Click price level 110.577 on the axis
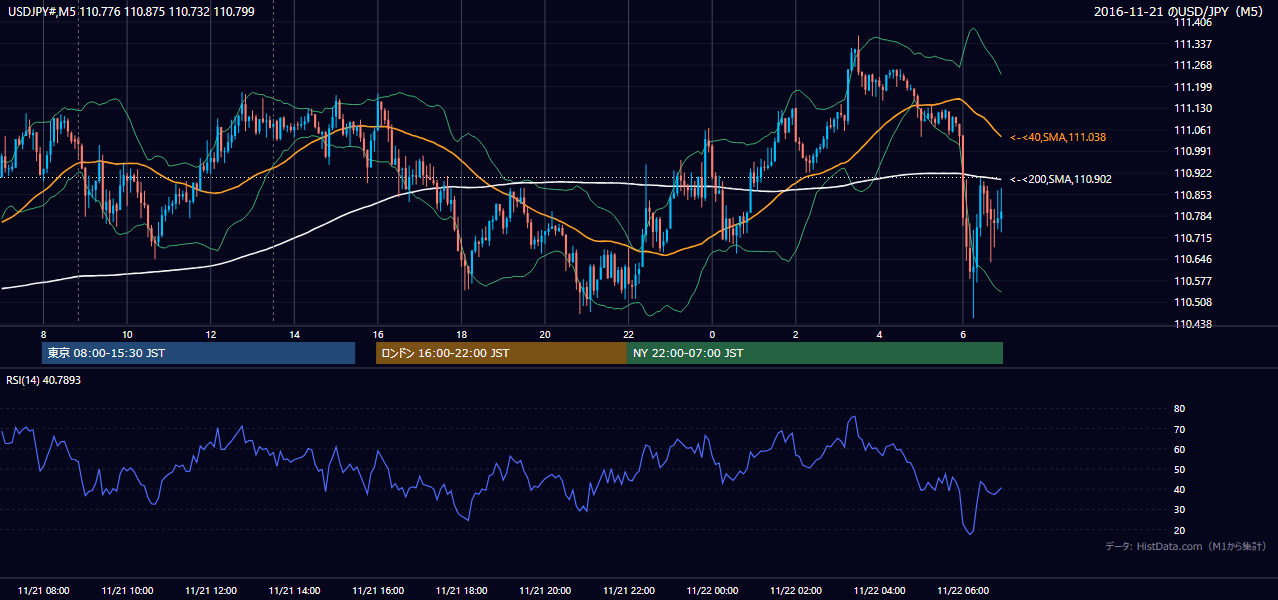Image resolution: width=1278 pixels, height=600 pixels. [1193, 281]
